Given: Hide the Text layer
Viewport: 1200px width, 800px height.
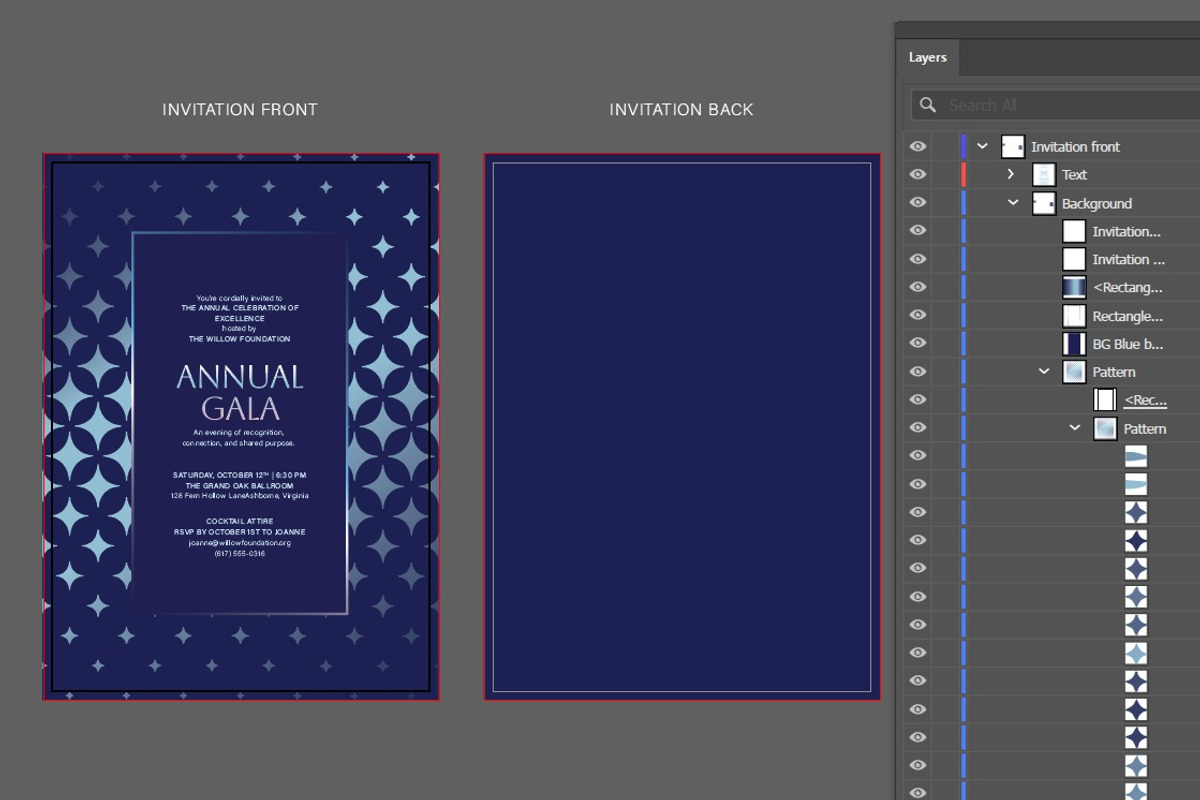Looking at the screenshot, I should click(917, 174).
